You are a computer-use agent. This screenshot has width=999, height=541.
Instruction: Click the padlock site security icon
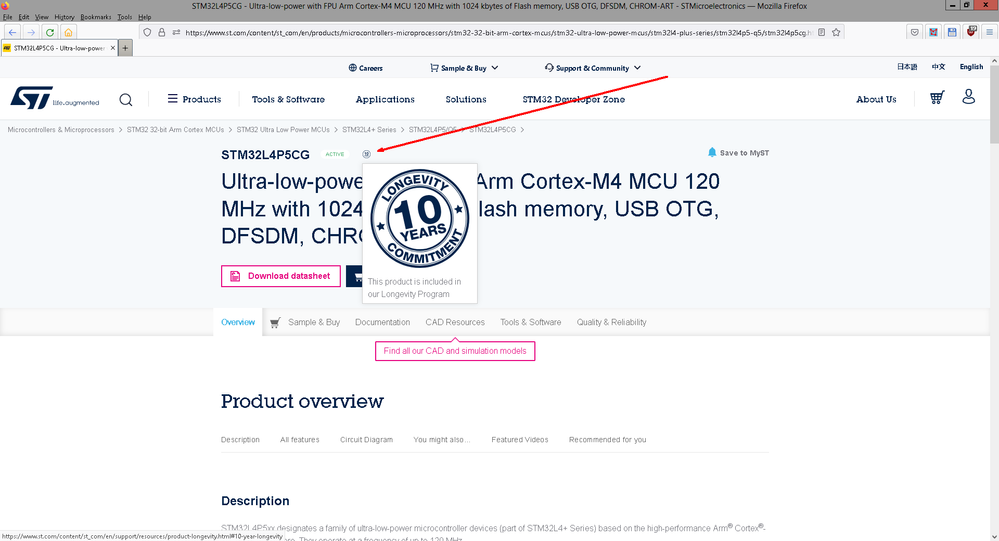click(x=162, y=32)
